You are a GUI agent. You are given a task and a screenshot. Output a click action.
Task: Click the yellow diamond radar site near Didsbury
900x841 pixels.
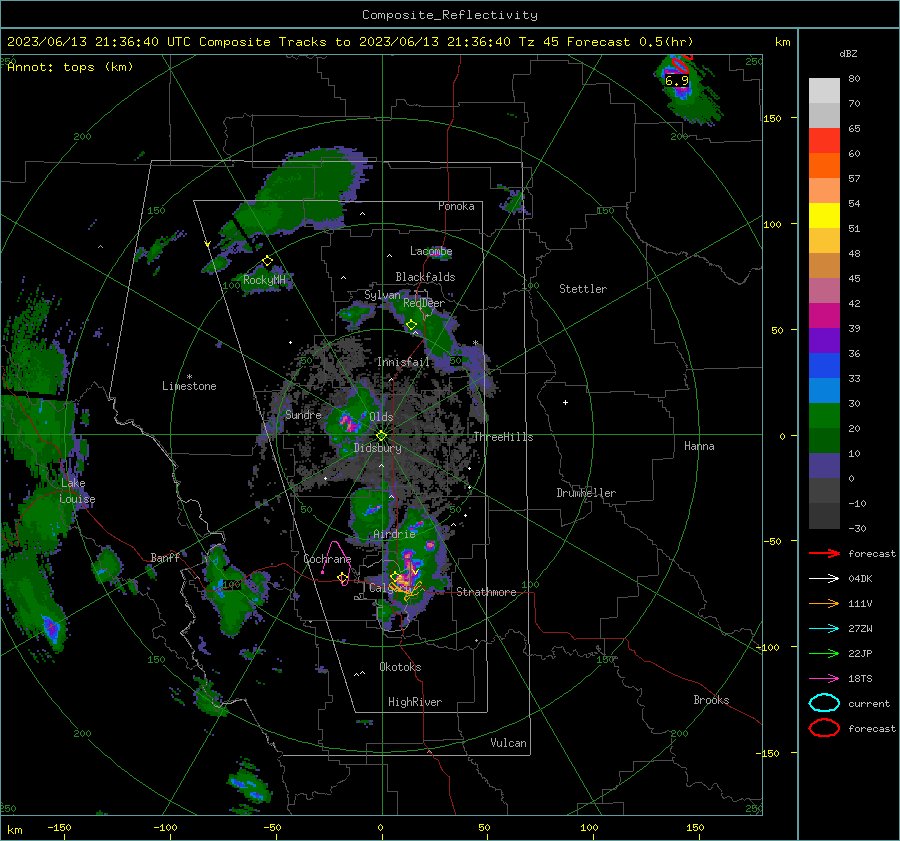coord(381,436)
